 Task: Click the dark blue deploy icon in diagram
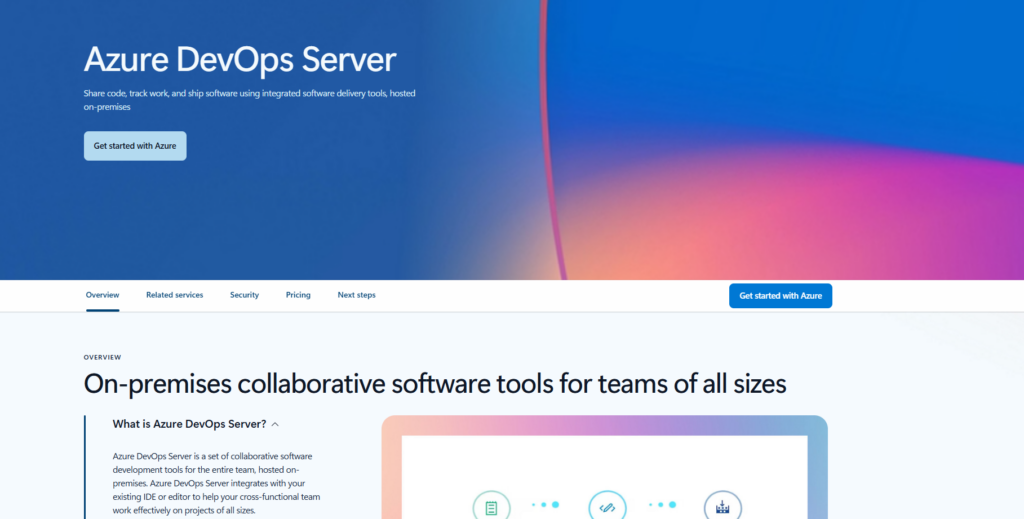(722, 507)
